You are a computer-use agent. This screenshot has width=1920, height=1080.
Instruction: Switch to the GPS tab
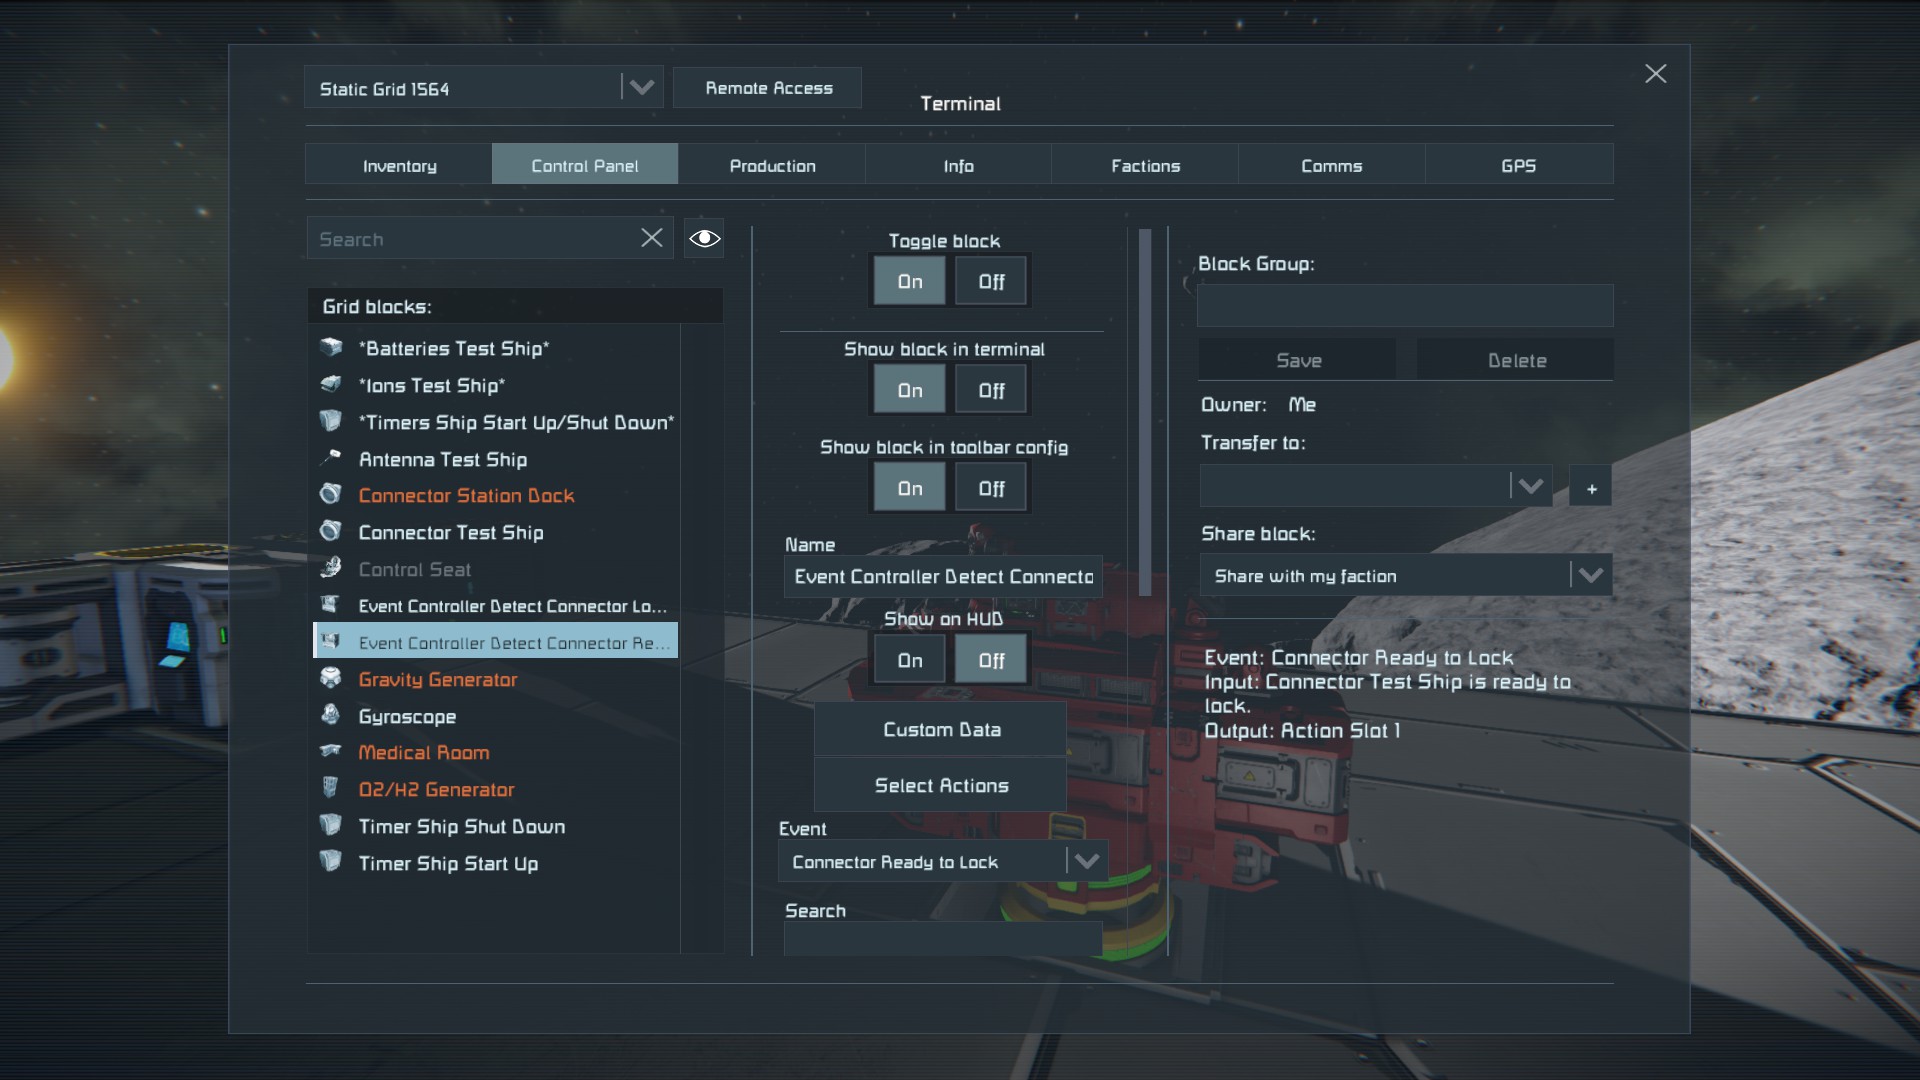click(x=1518, y=165)
